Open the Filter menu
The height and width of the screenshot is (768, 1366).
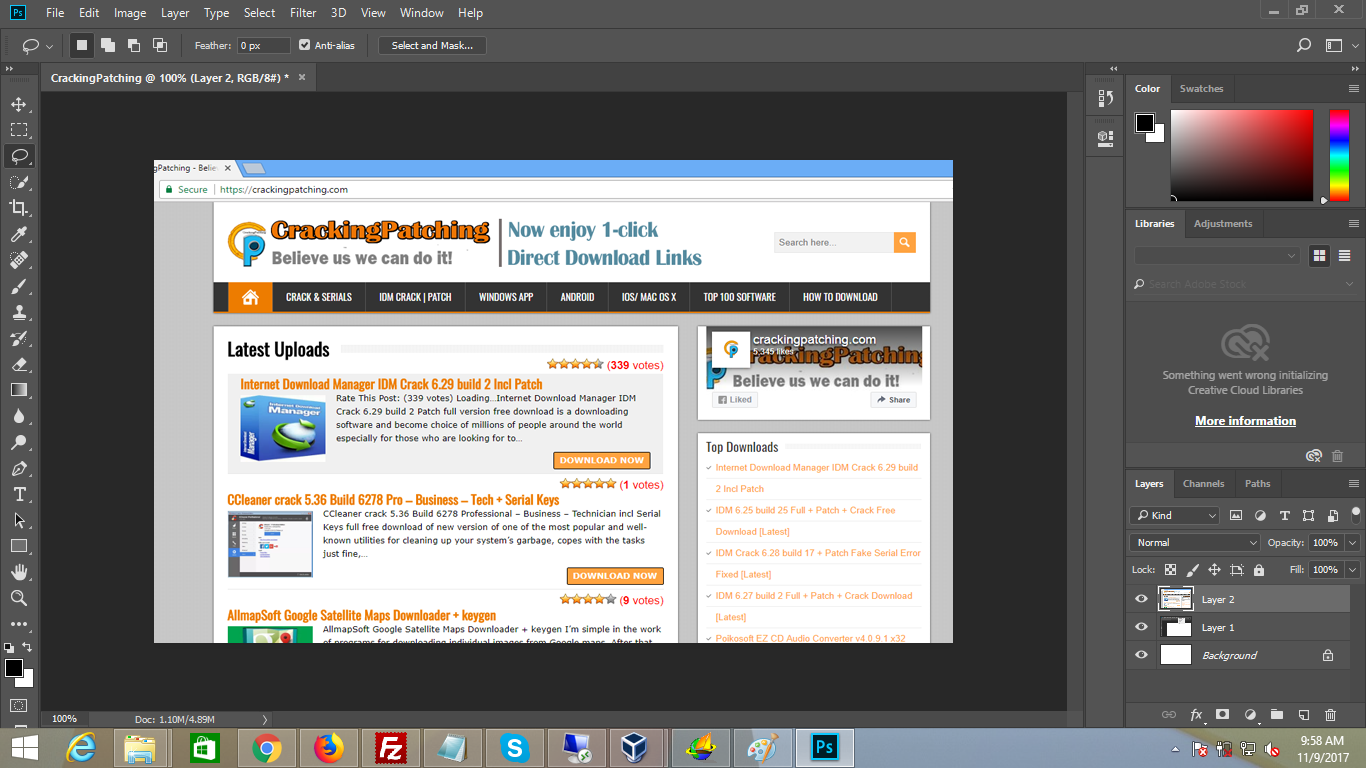(303, 13)
